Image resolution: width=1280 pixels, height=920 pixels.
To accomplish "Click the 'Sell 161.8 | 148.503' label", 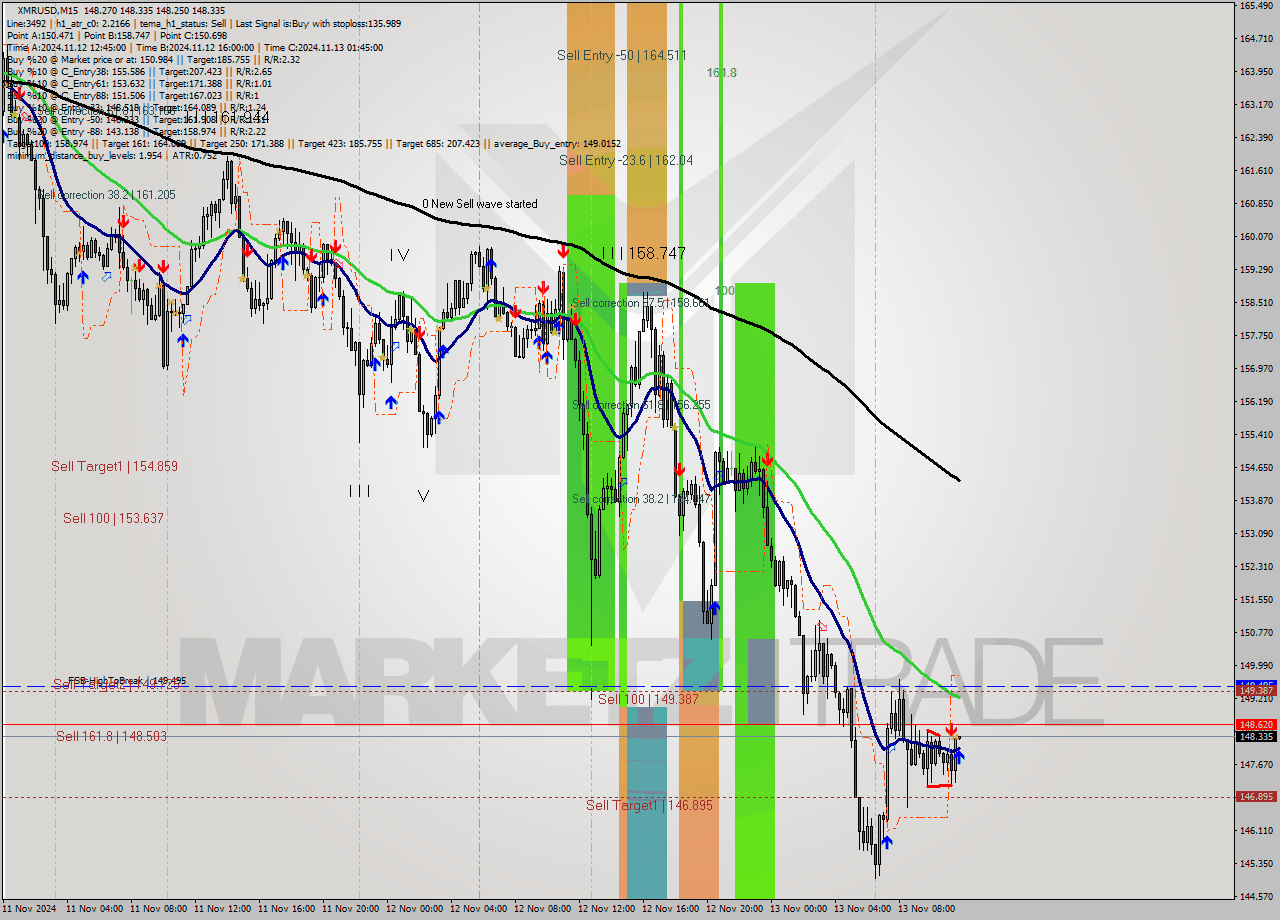I will (x=111, y=736).
